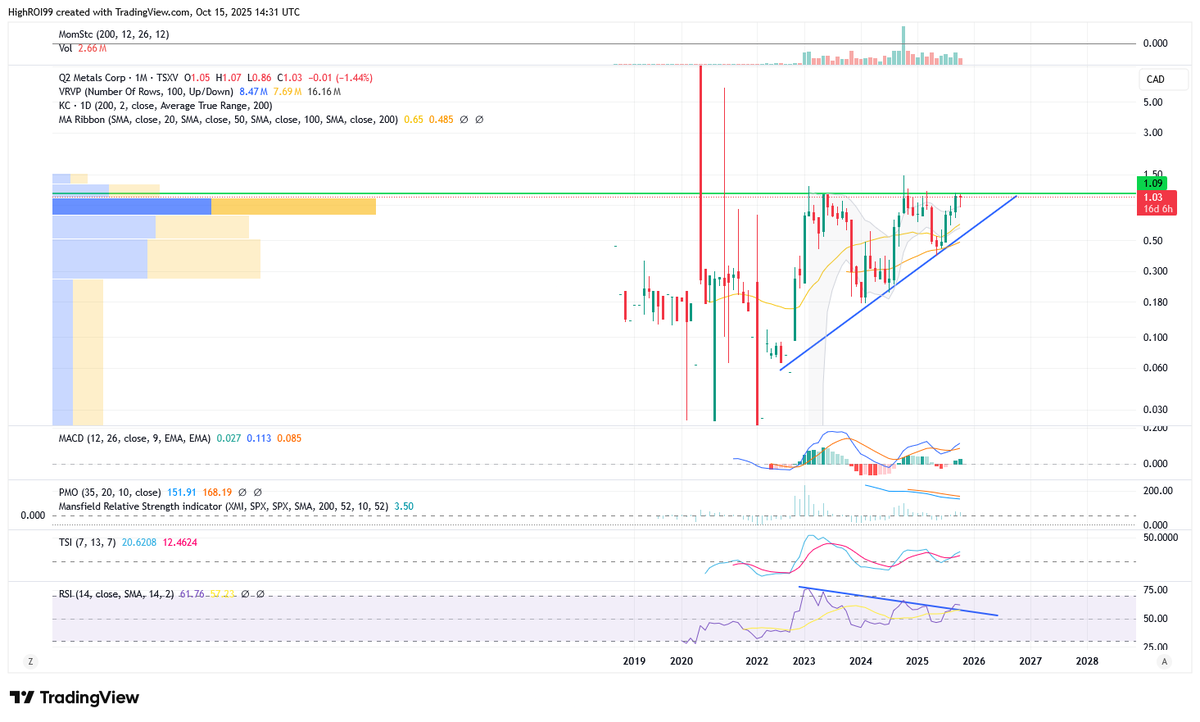This screenshot has width=1200, height=722.
Task: Click the Z timezone icon at chart corner
Action: pos(31,662)
